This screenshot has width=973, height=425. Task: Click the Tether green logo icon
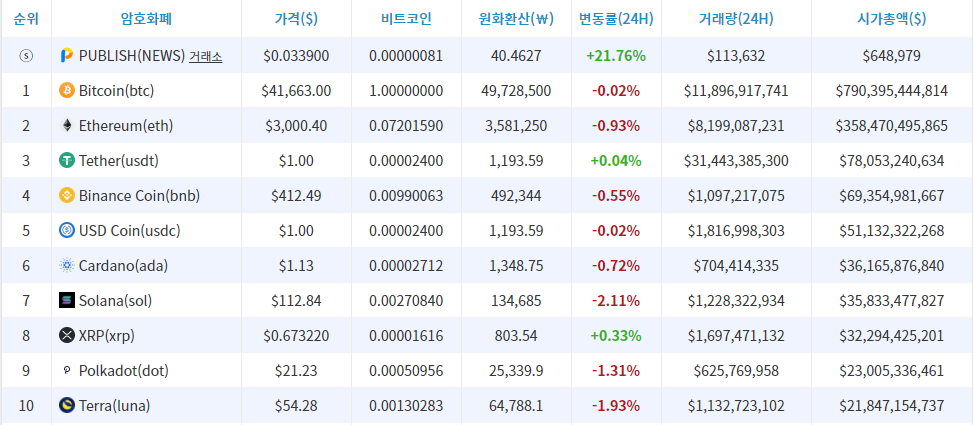[x=66, y=161]
